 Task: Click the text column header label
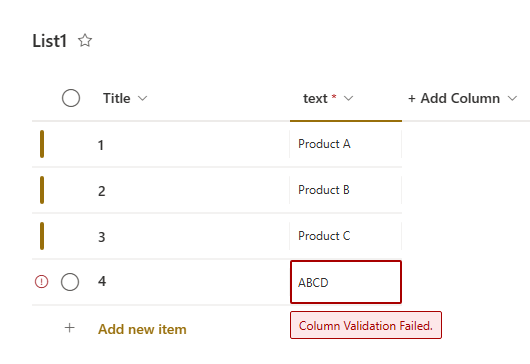tap(315, 99)
